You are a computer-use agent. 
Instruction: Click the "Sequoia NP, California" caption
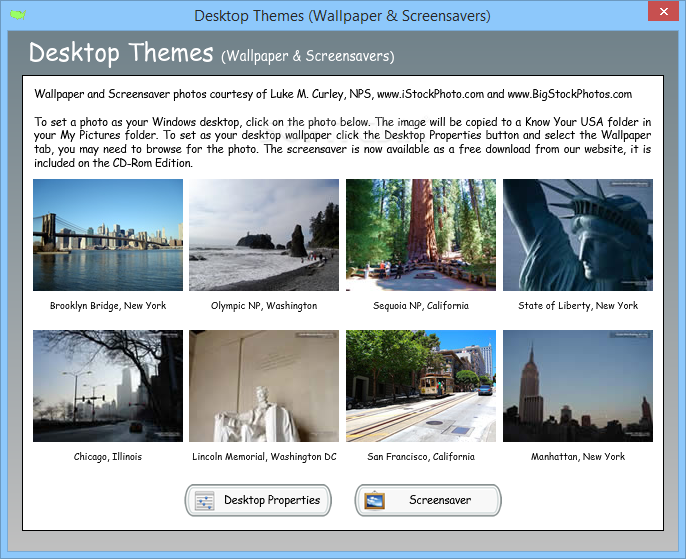click(x=421, y=306)
